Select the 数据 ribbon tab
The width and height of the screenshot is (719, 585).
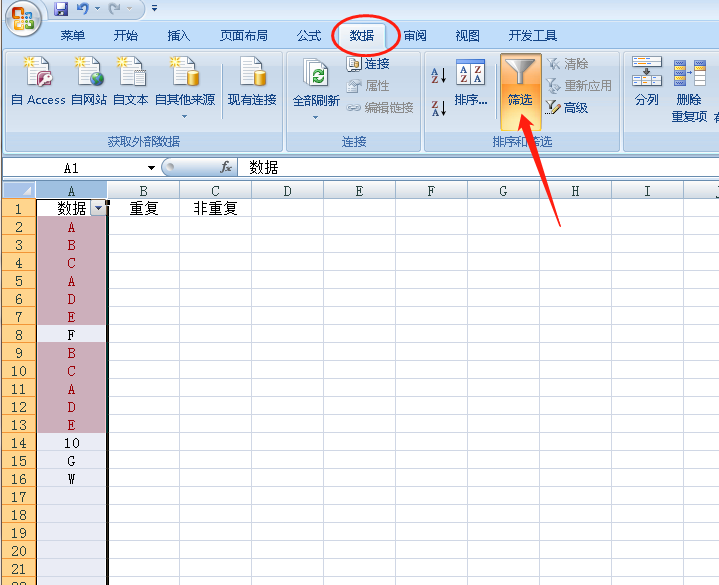[362, 35]
